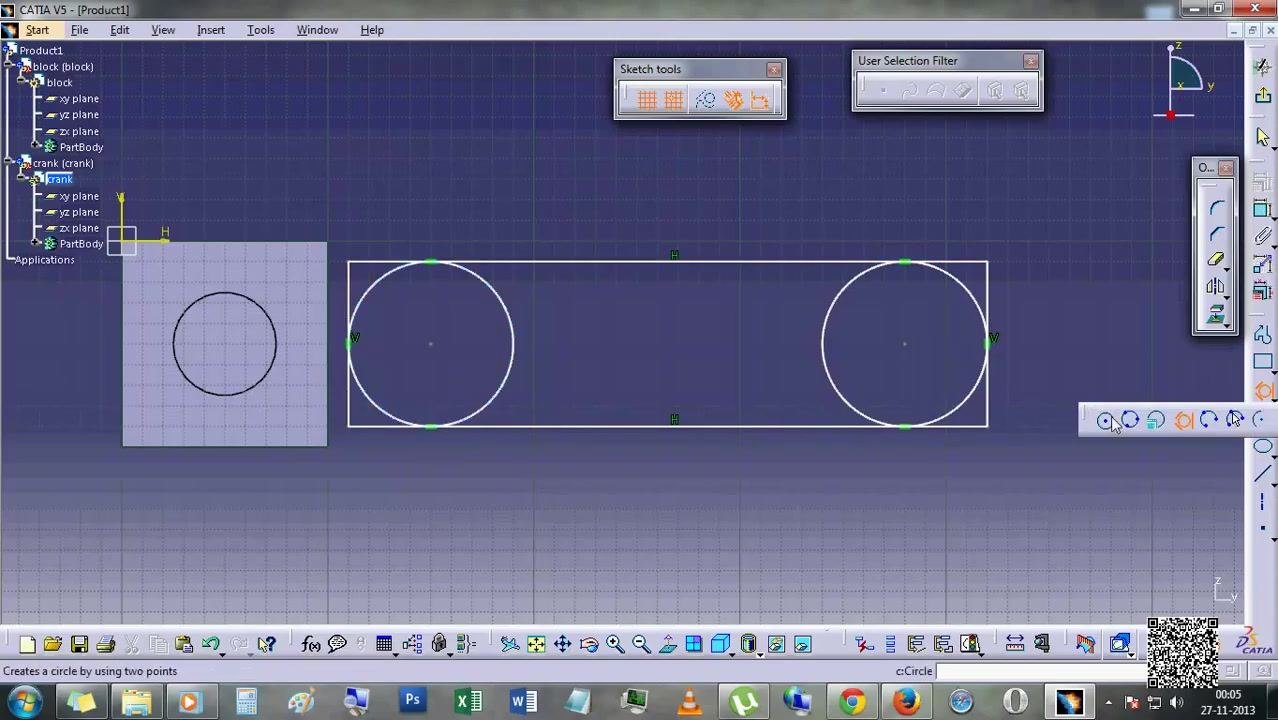
Task: Select the basic Circle tool in circle flyout
Action: [x=1104, y=421]
